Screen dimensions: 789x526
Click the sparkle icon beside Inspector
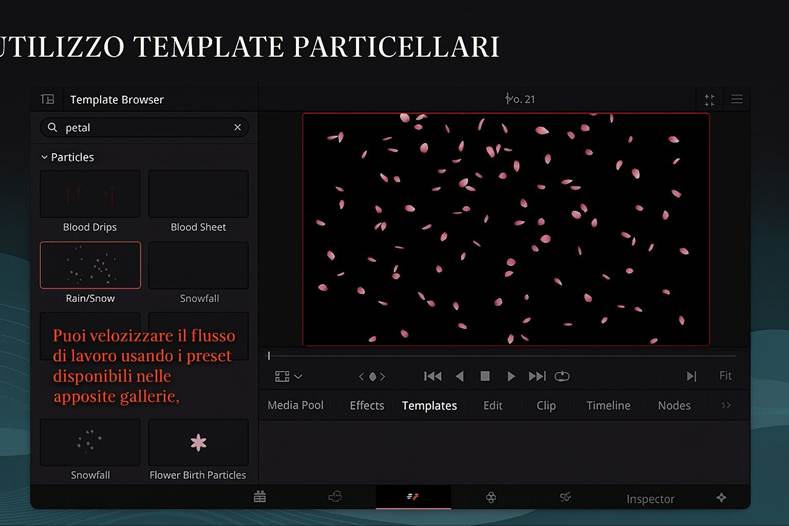(x=721, y=497)
